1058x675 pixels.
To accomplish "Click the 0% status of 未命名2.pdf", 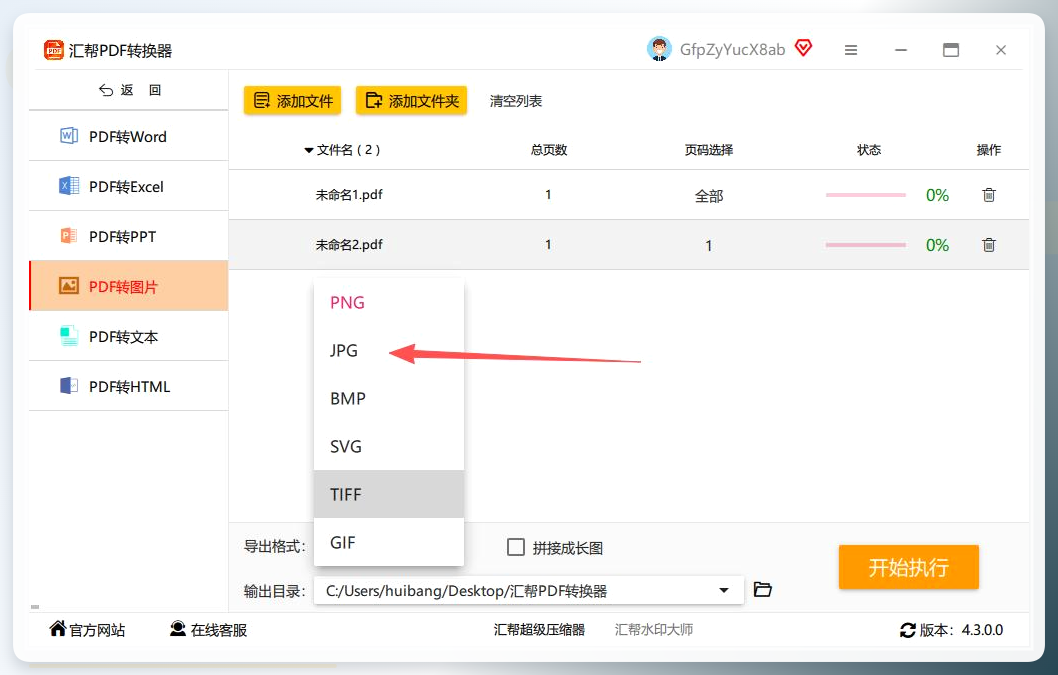I will pos(937,245).
